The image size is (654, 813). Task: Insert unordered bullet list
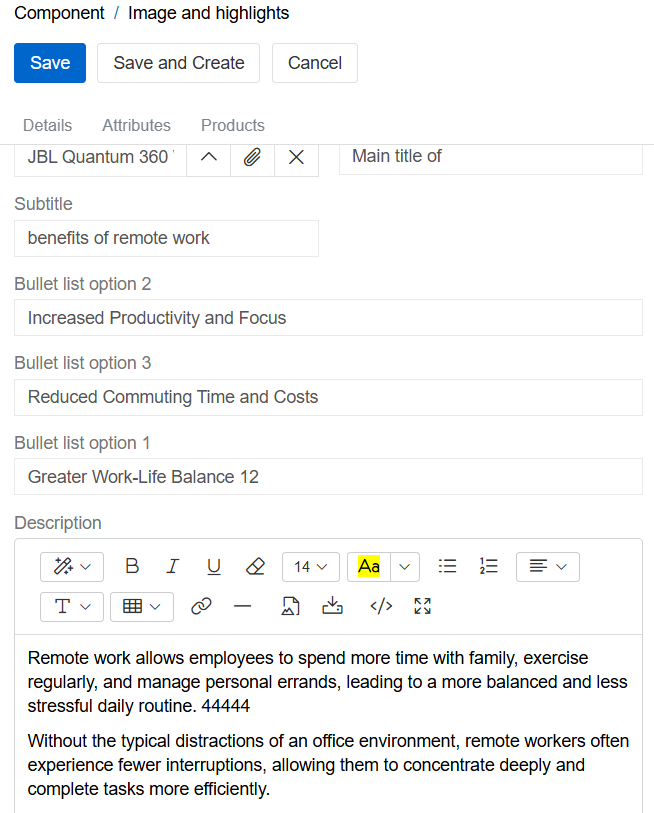(x=448, y=566)
